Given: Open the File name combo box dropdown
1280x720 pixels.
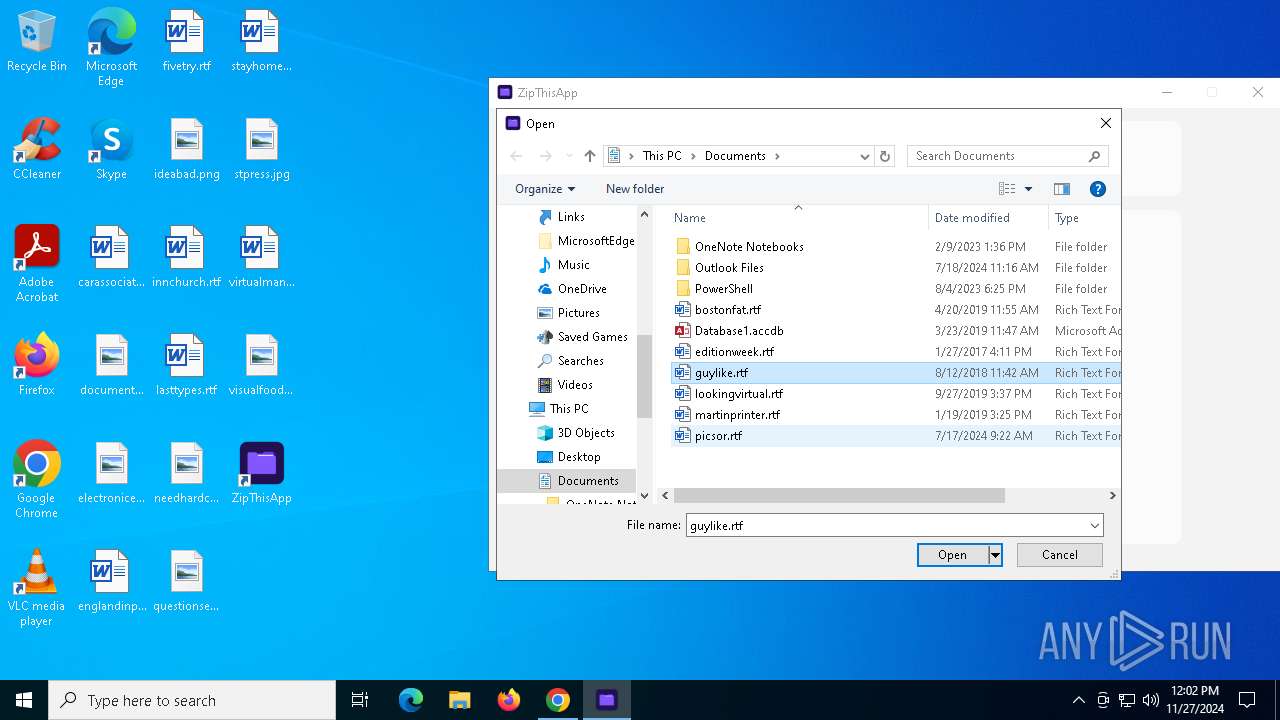Looking at the screenshot, I should (x=1095, y=525).
